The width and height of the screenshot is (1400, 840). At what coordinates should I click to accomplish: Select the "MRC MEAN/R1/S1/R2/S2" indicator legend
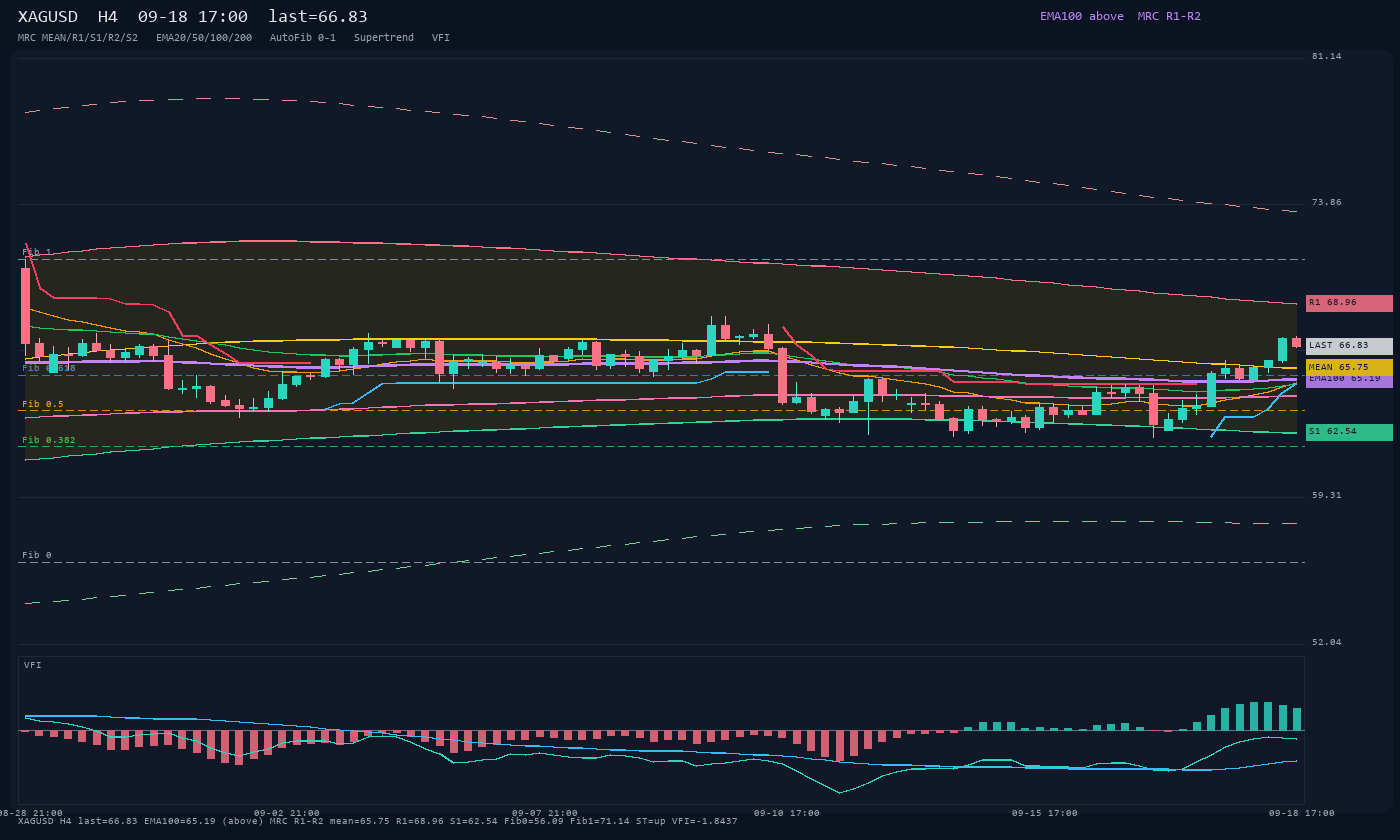pos(78,38)
